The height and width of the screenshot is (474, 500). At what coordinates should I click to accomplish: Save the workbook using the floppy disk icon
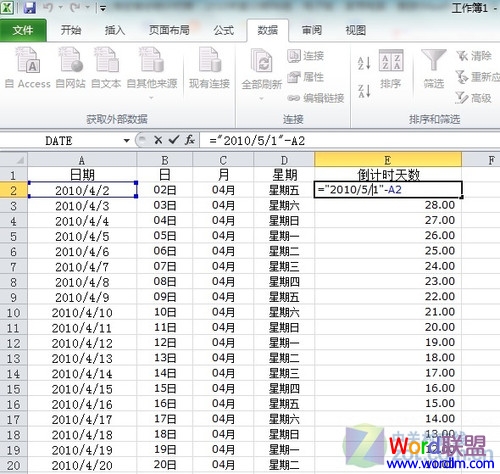pos(30,8)
